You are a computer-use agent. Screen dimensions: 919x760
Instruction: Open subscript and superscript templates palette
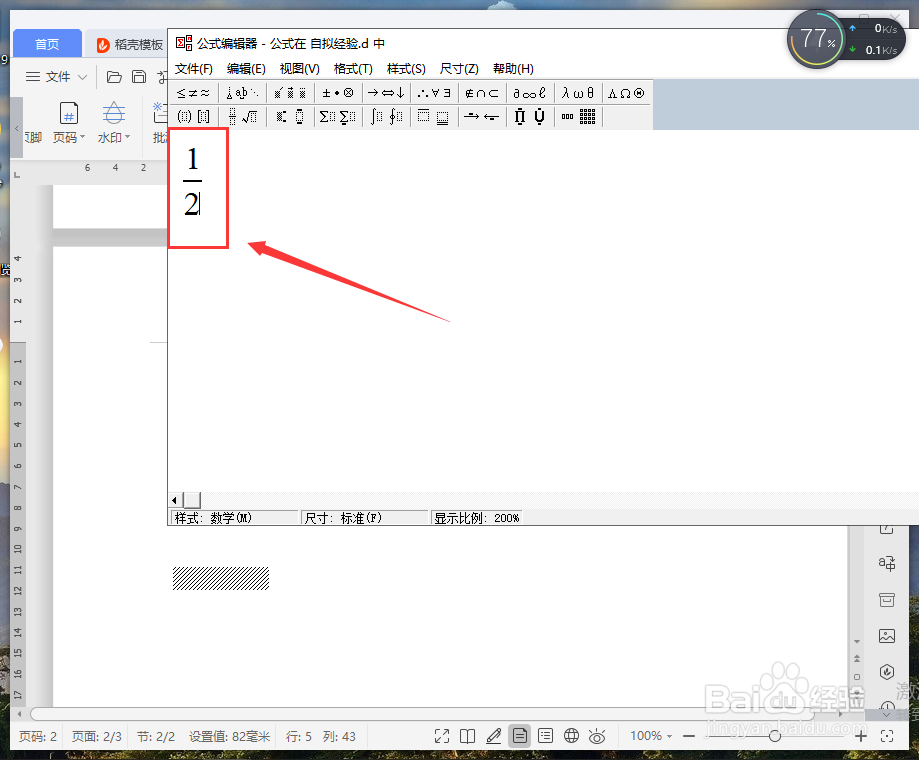(290, 117)
